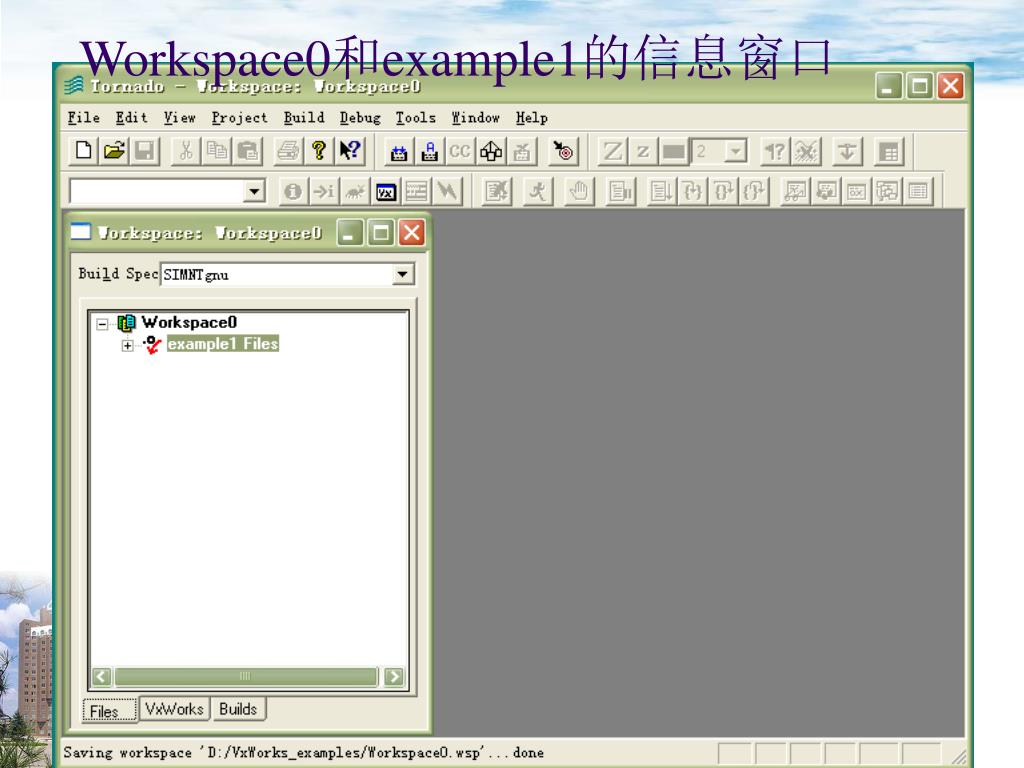Screen dimensions: 1024x768
Task: Click the memory window icon, last debug button
Action: 918,191
